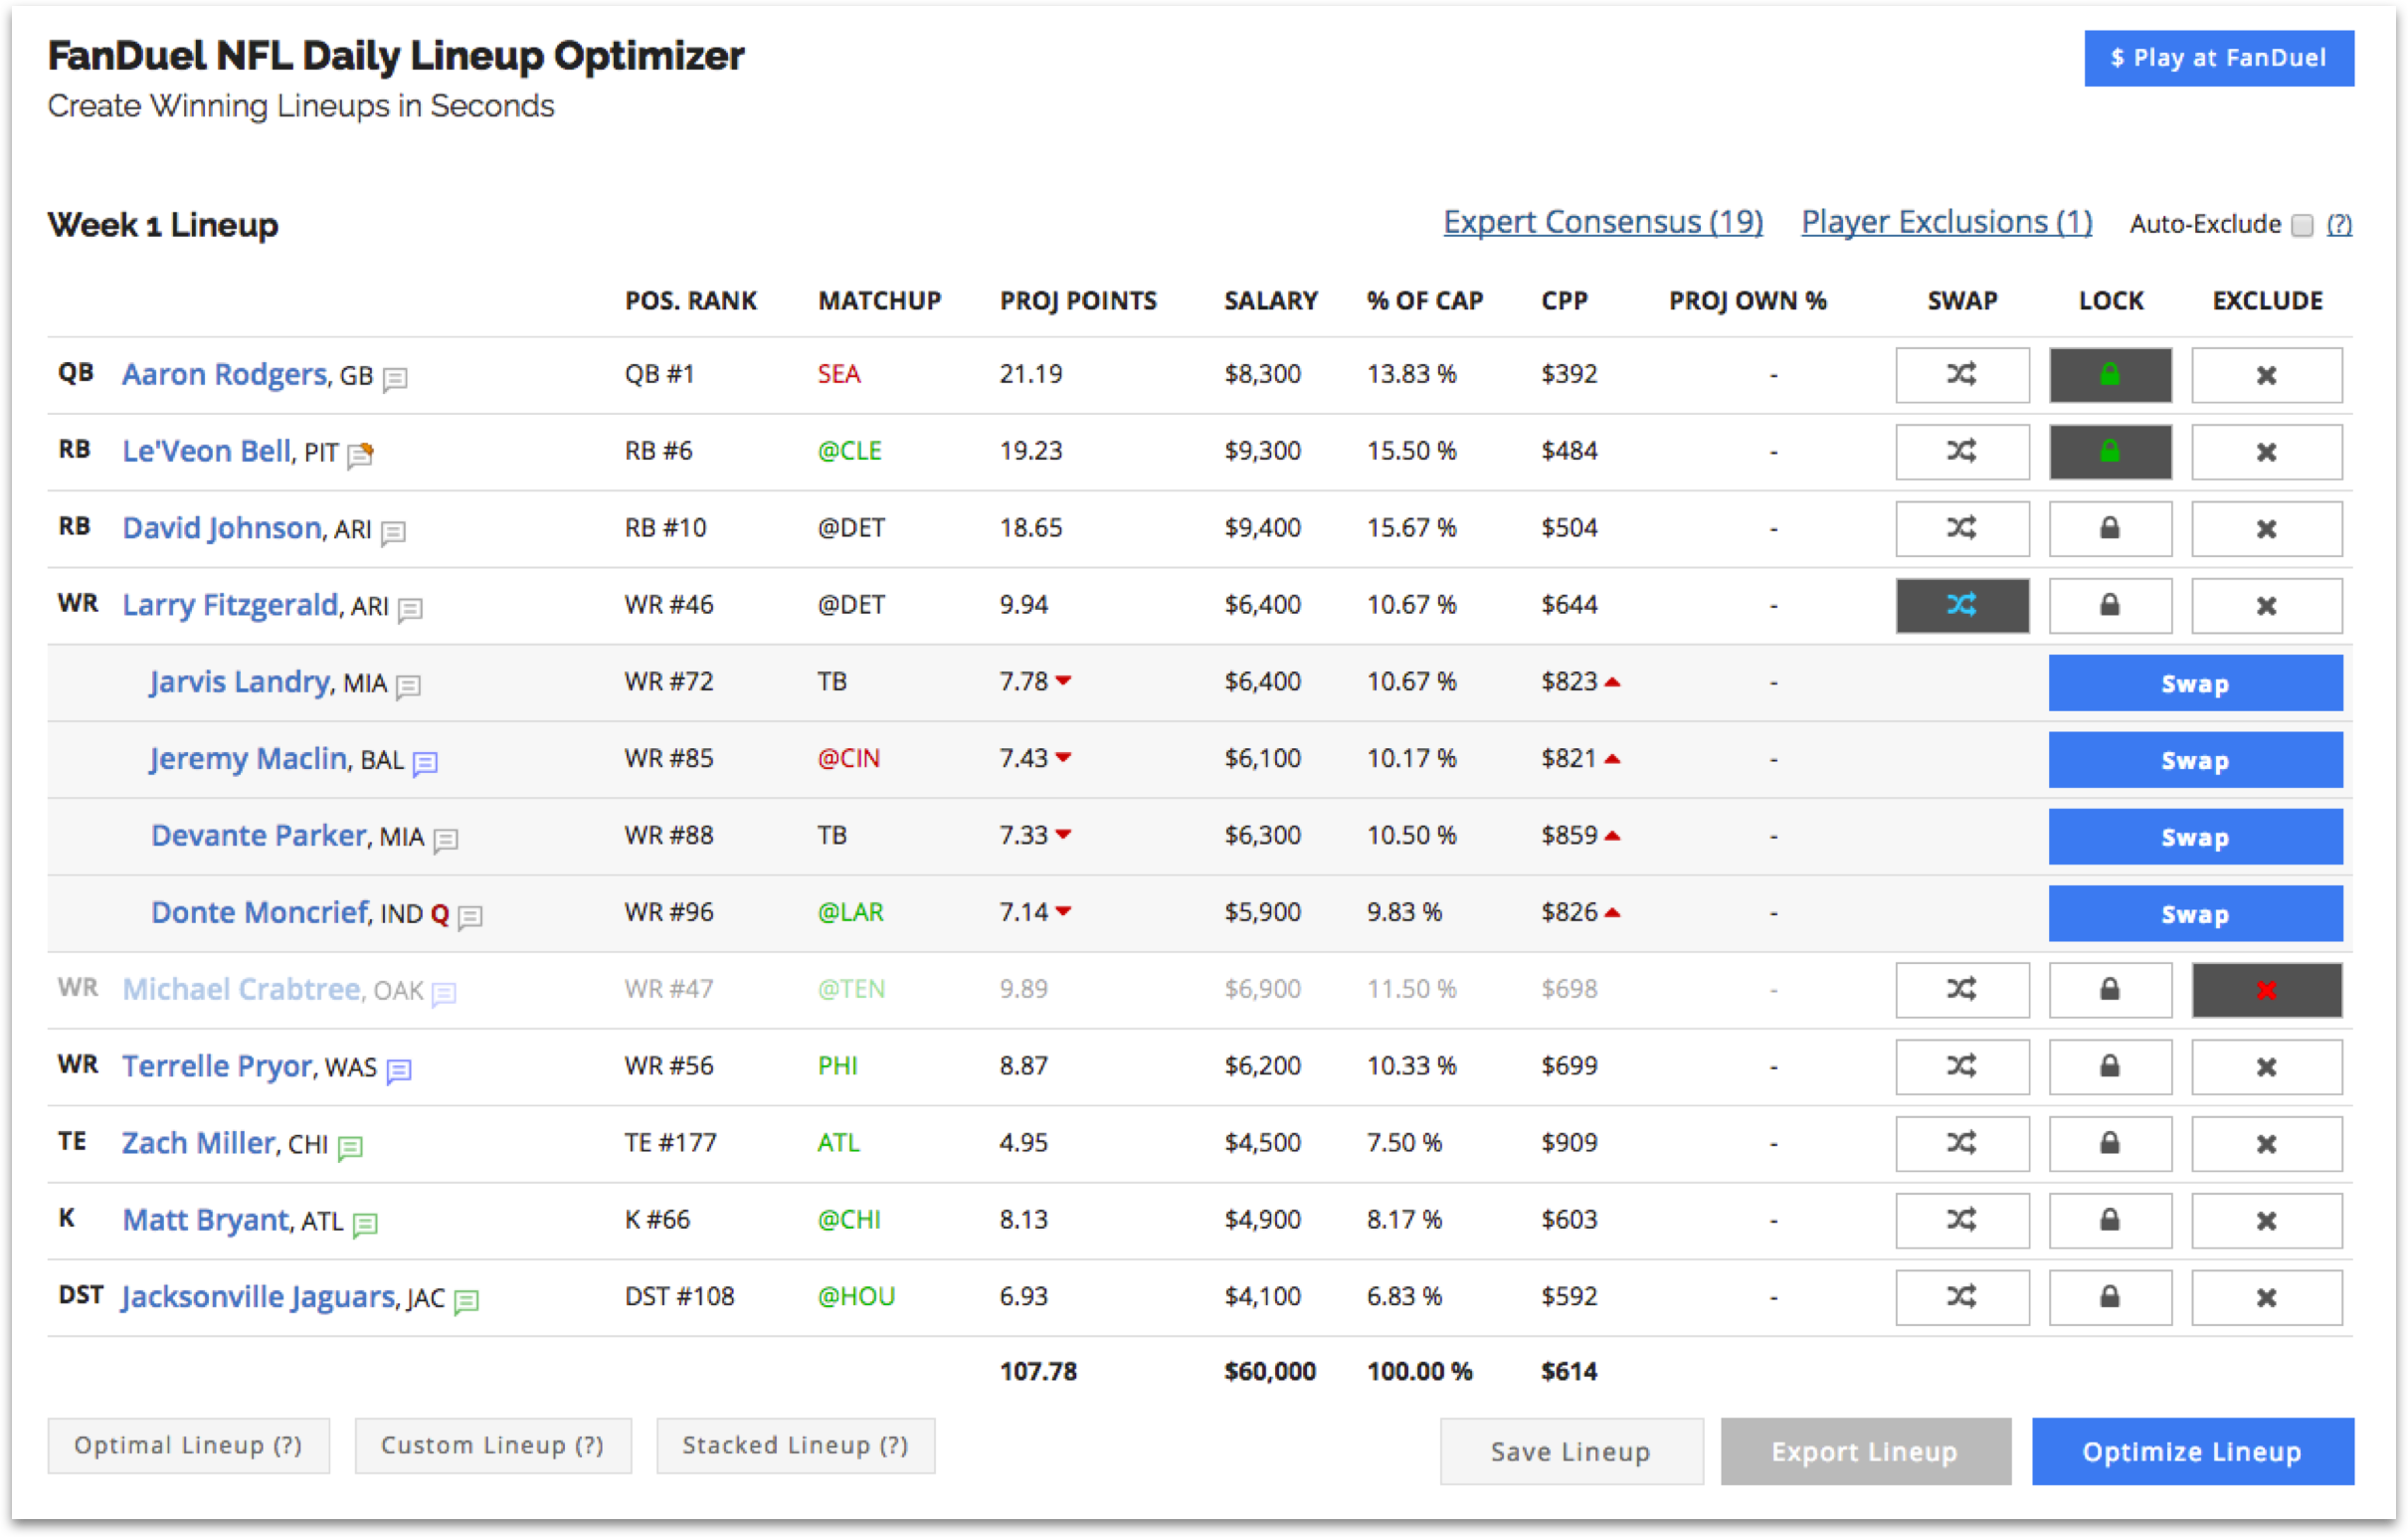Exclude Terrelle Pryor with X button
The image size is (2408, 1537).
2267,1067
